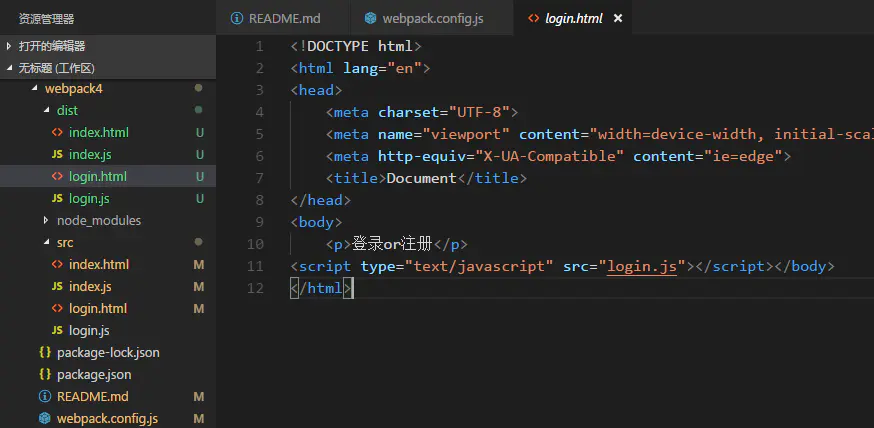This screenshot has width=874, height=428.
Task: Click the git status dot beside webpack4
Action: (198, 88)
